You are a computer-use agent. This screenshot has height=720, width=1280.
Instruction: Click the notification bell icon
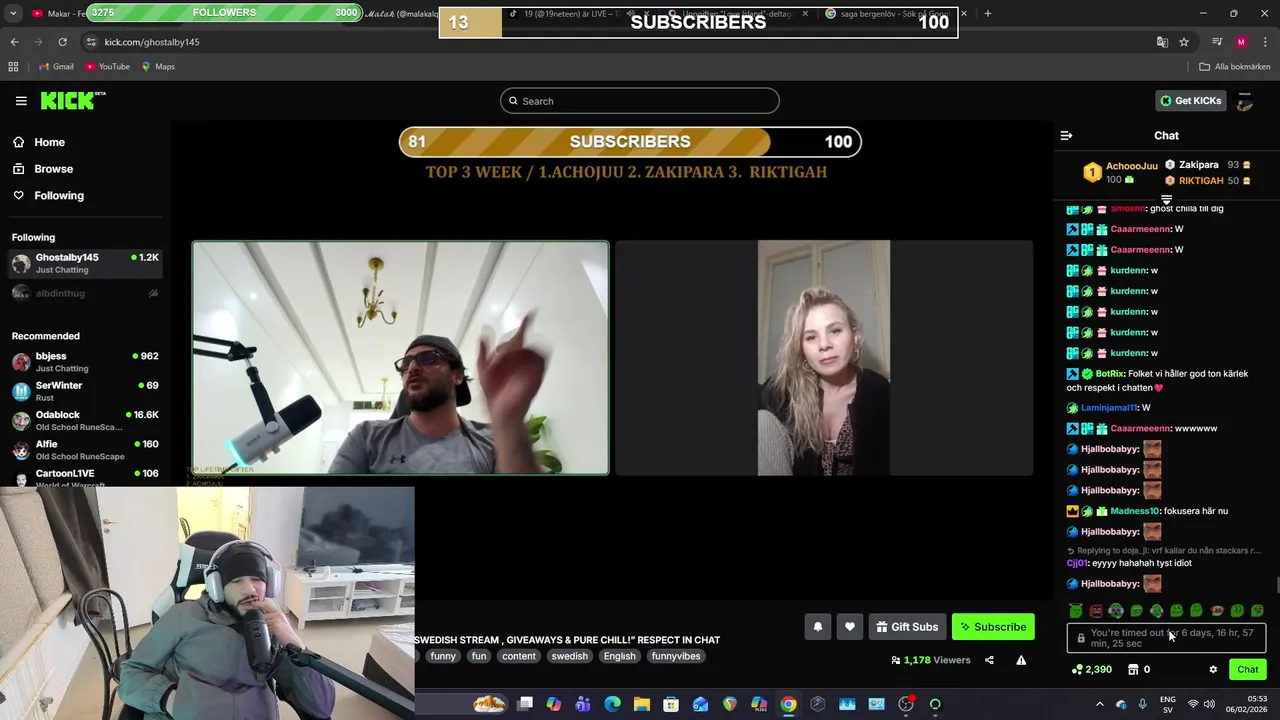pos(817,627)
